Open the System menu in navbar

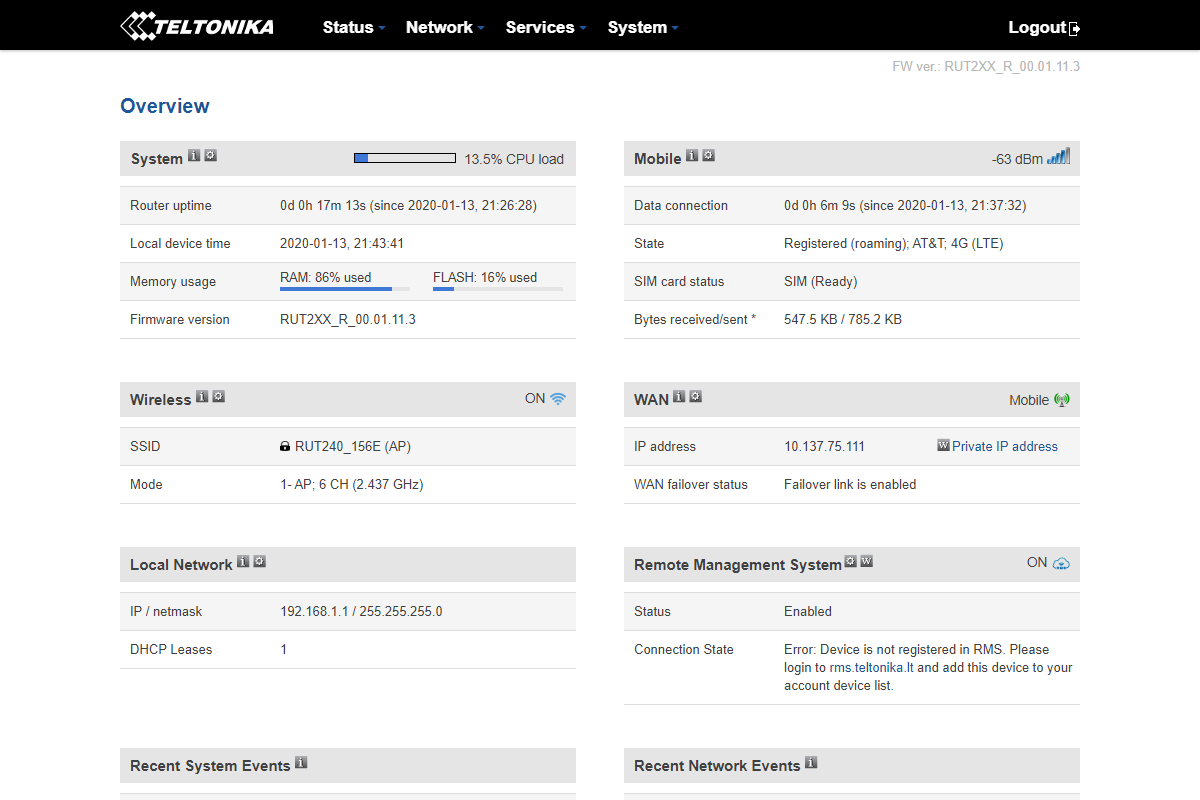(x=642, y=27)
